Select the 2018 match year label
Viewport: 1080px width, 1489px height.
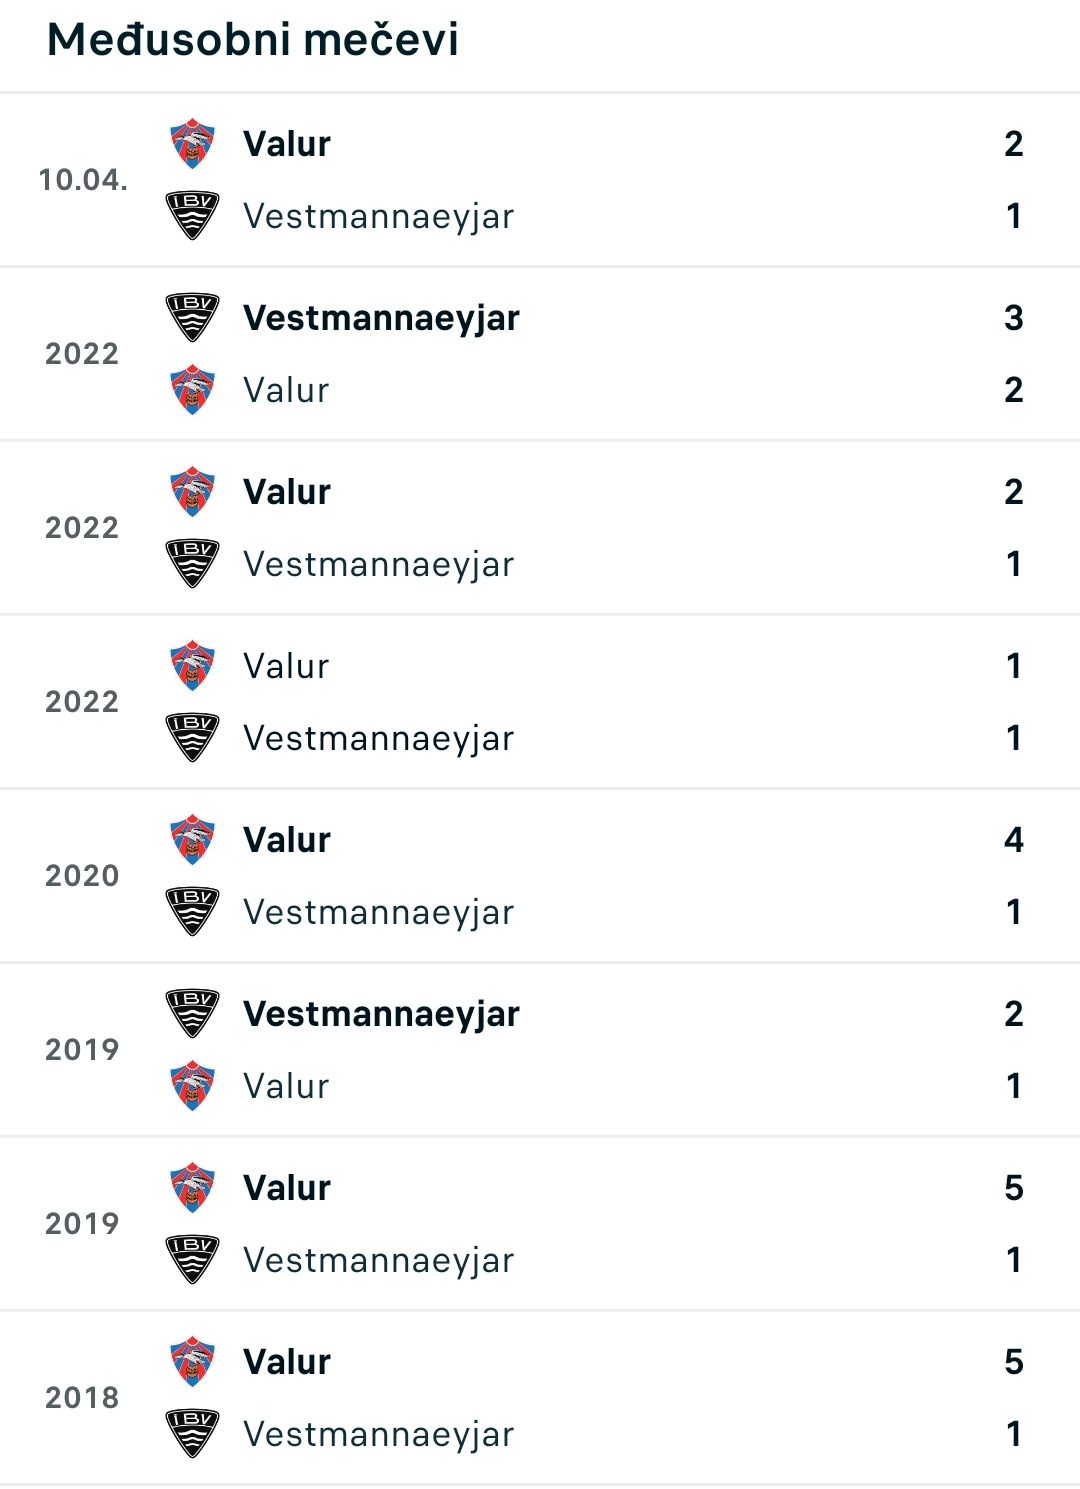pos(82,1398)
